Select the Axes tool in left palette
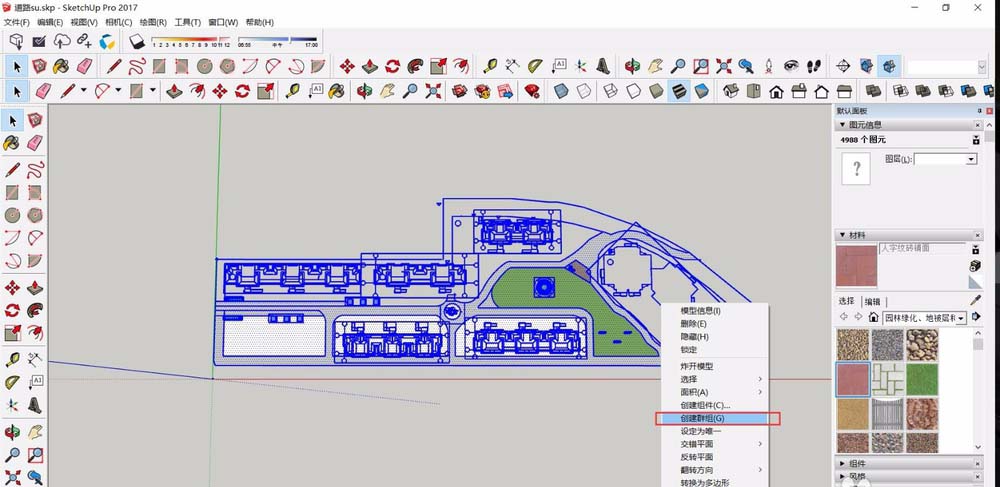 (x=12, y=405)
